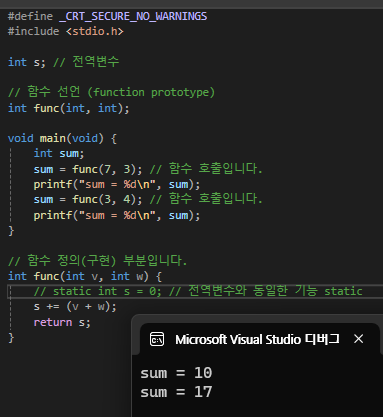Click the 함수 정의(구현) 부분입니다 comment
The image size is (383, 417).
pos(97,260)
